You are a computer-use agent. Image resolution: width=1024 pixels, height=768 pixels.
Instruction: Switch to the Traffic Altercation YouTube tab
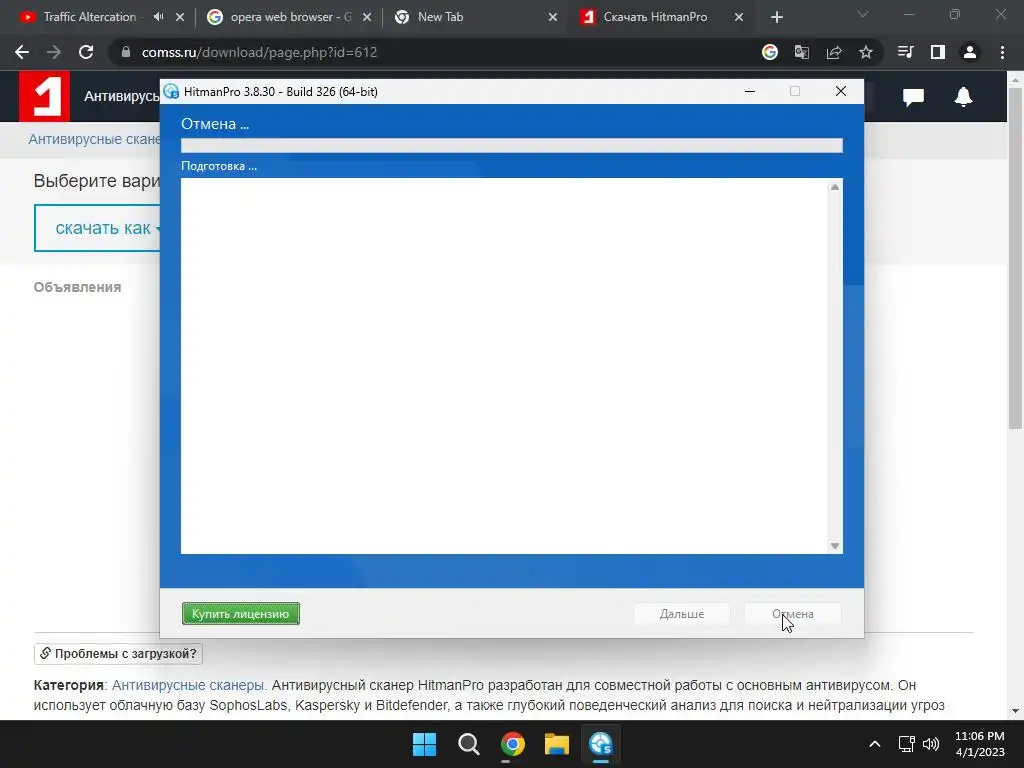[x=89, y=17]
